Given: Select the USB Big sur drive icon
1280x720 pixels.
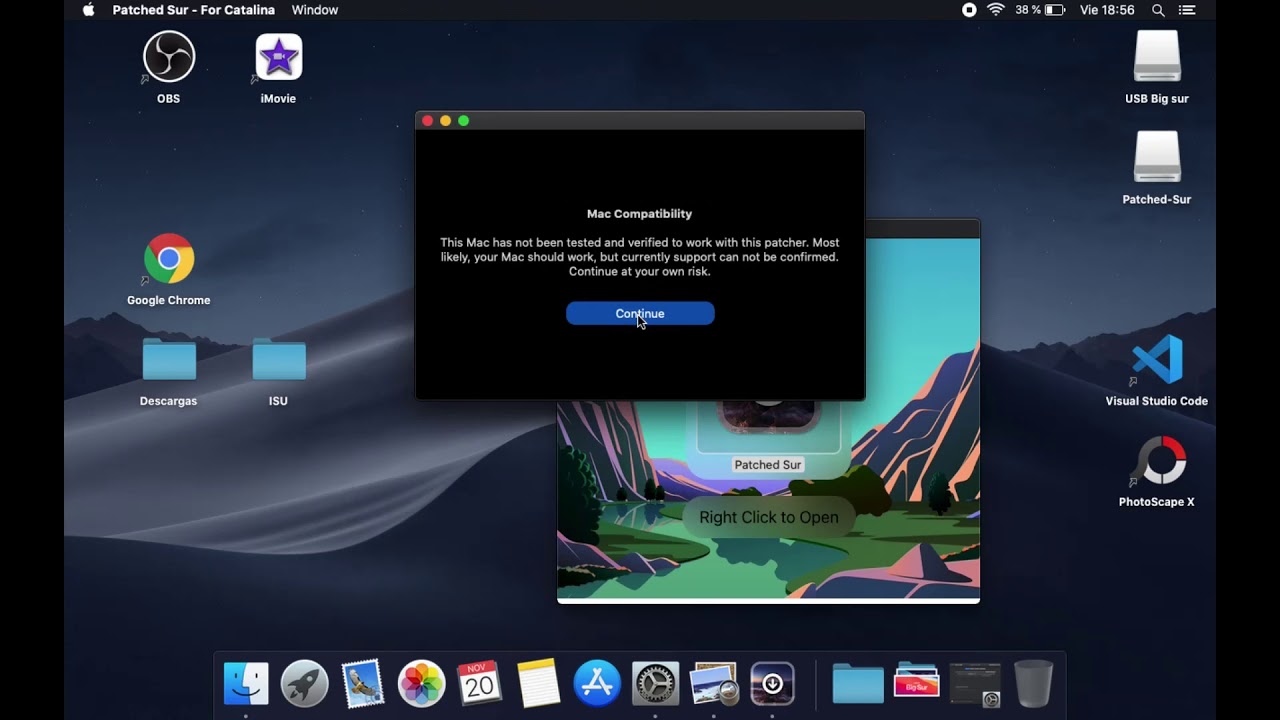Looking at the screenshot, I should click(1157, 57).
